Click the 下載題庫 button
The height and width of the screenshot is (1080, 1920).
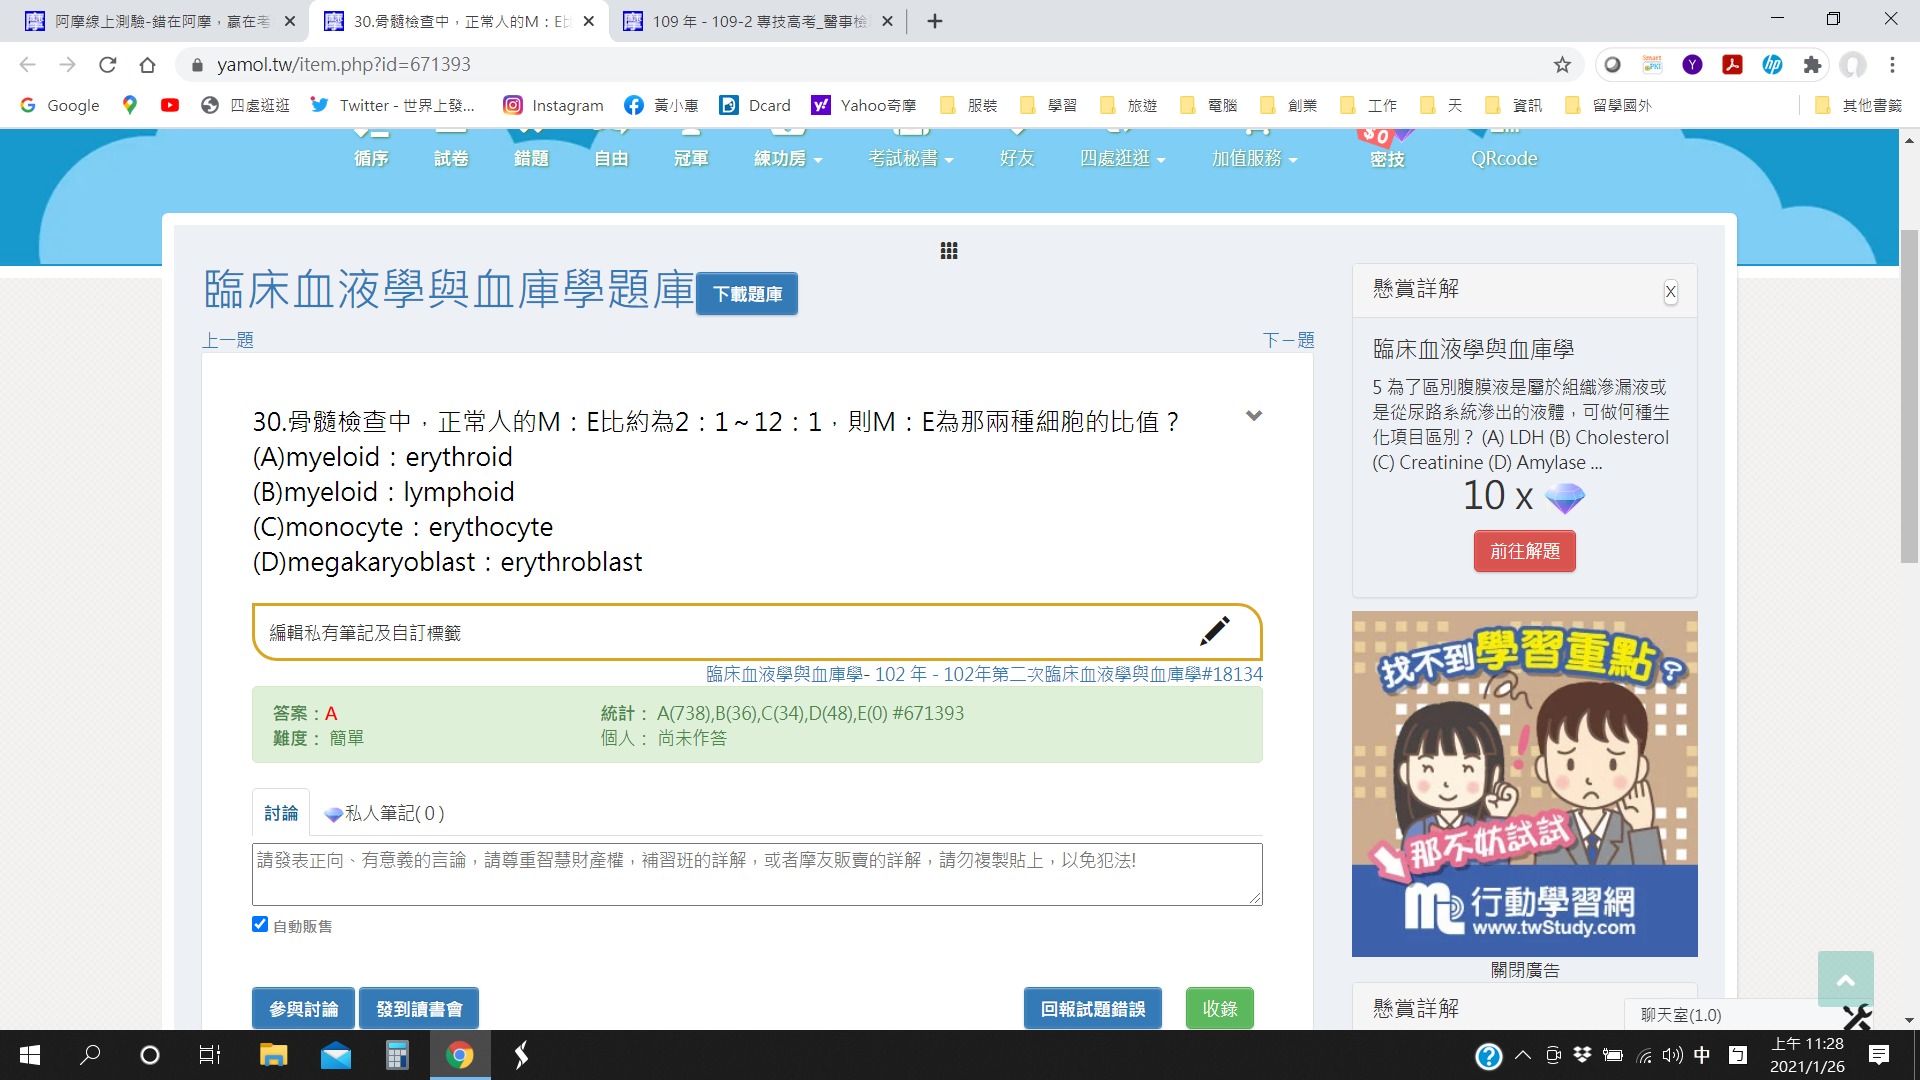747,294
